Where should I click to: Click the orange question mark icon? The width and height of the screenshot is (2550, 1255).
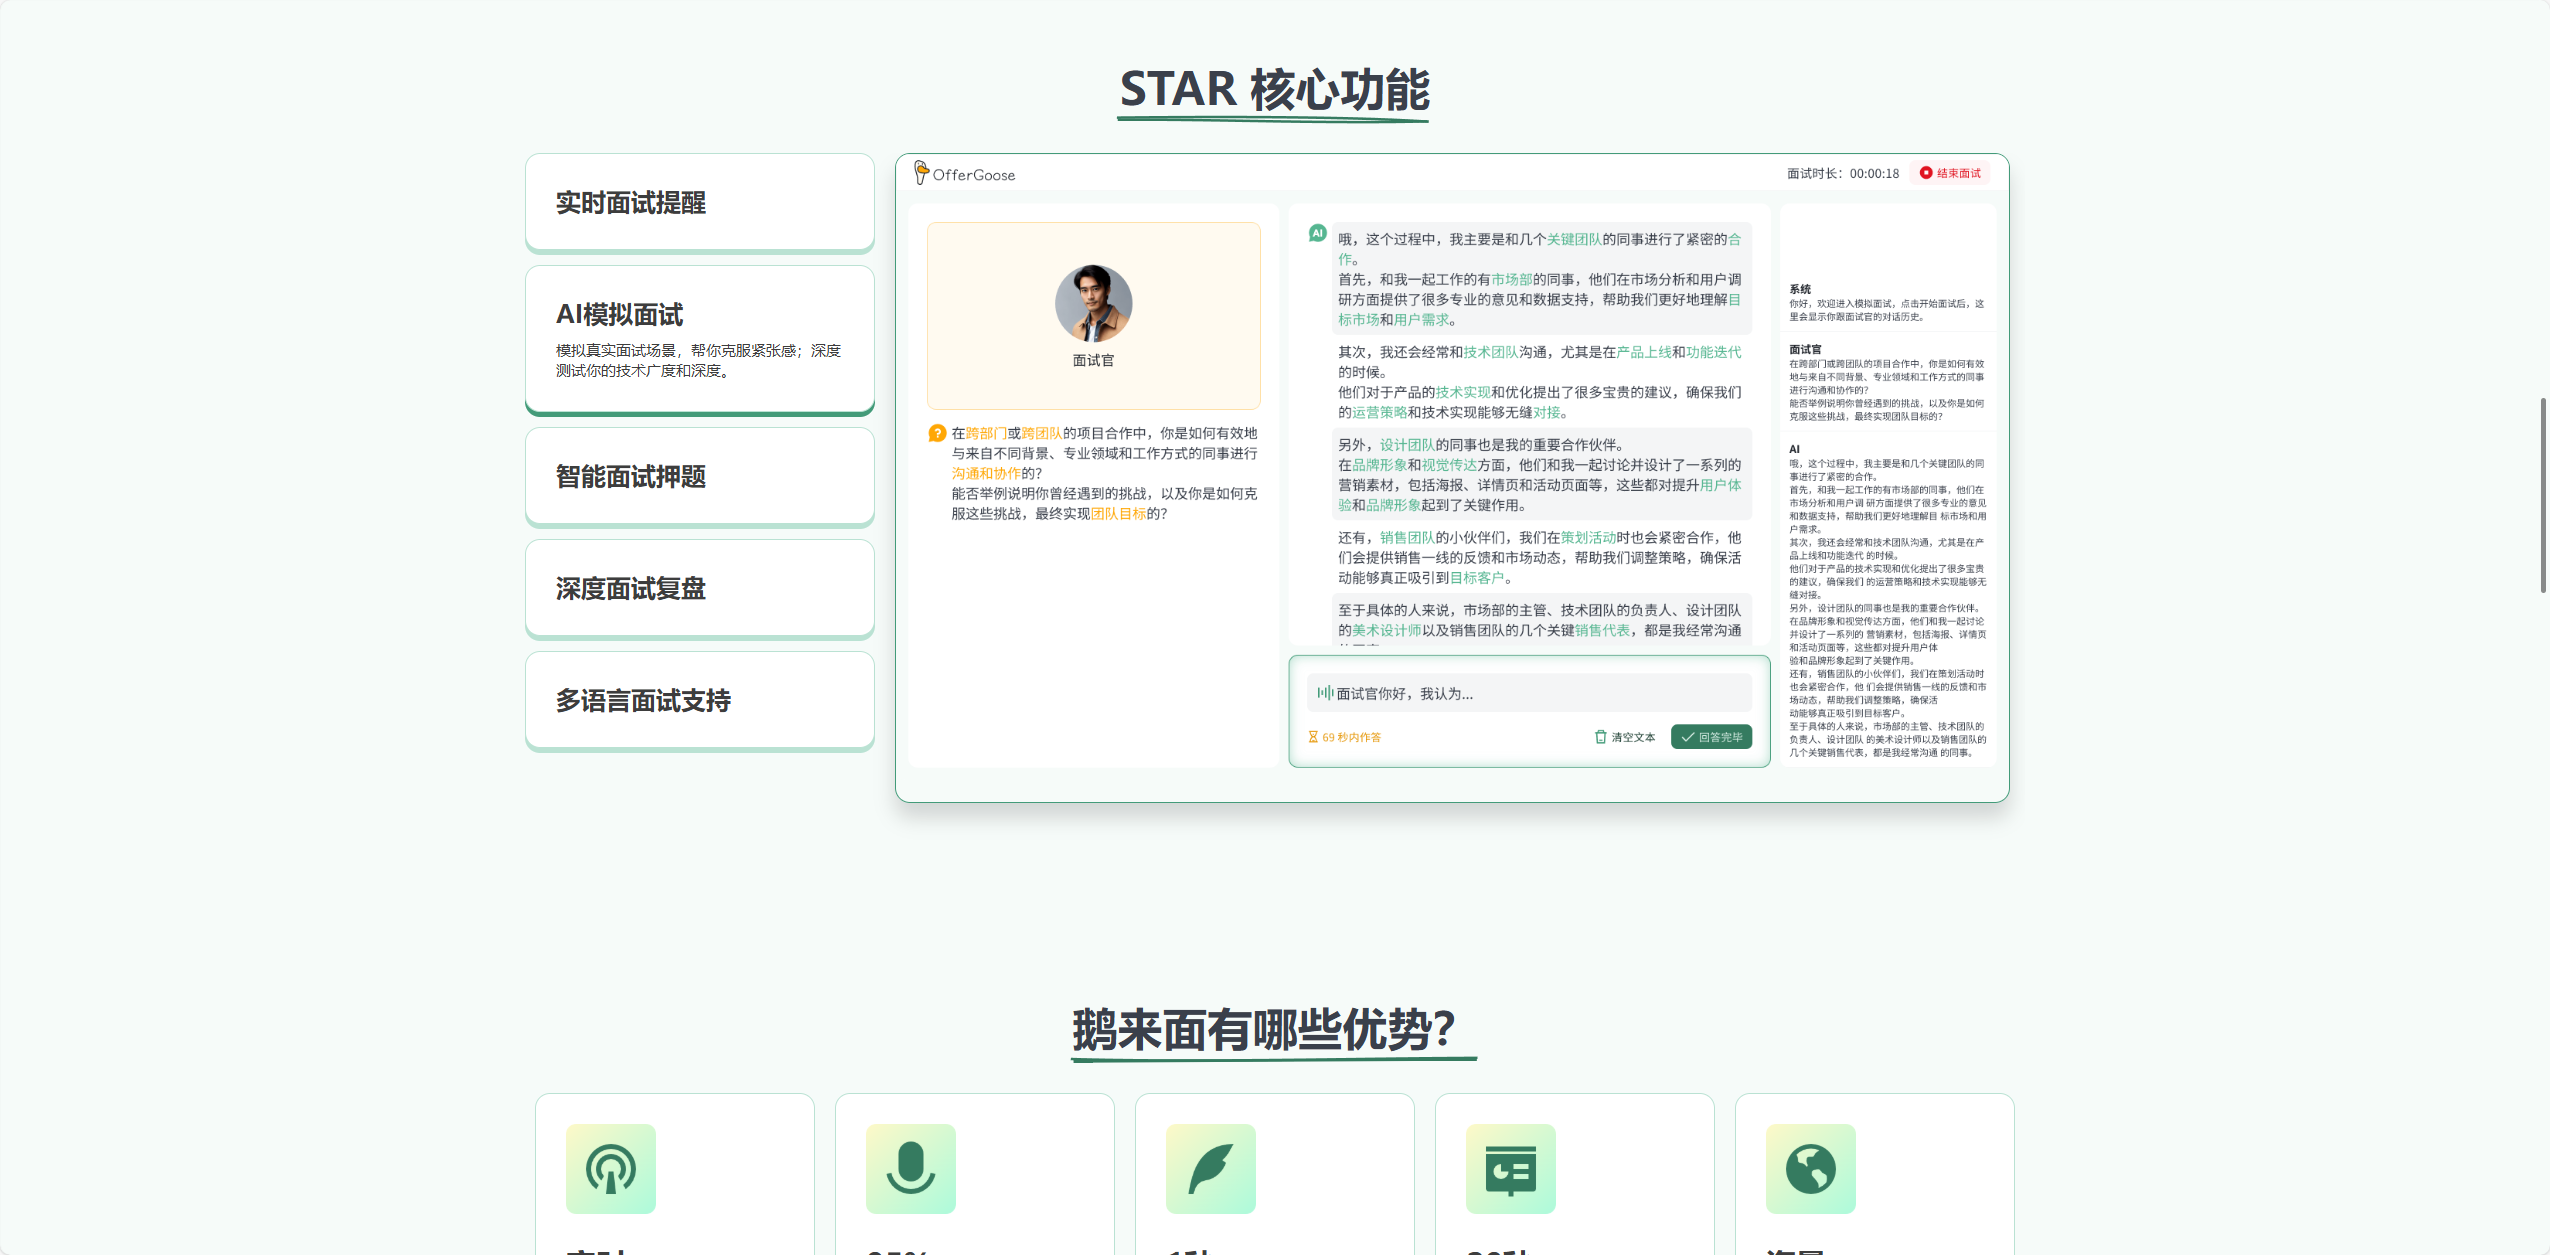coord(937,433)
